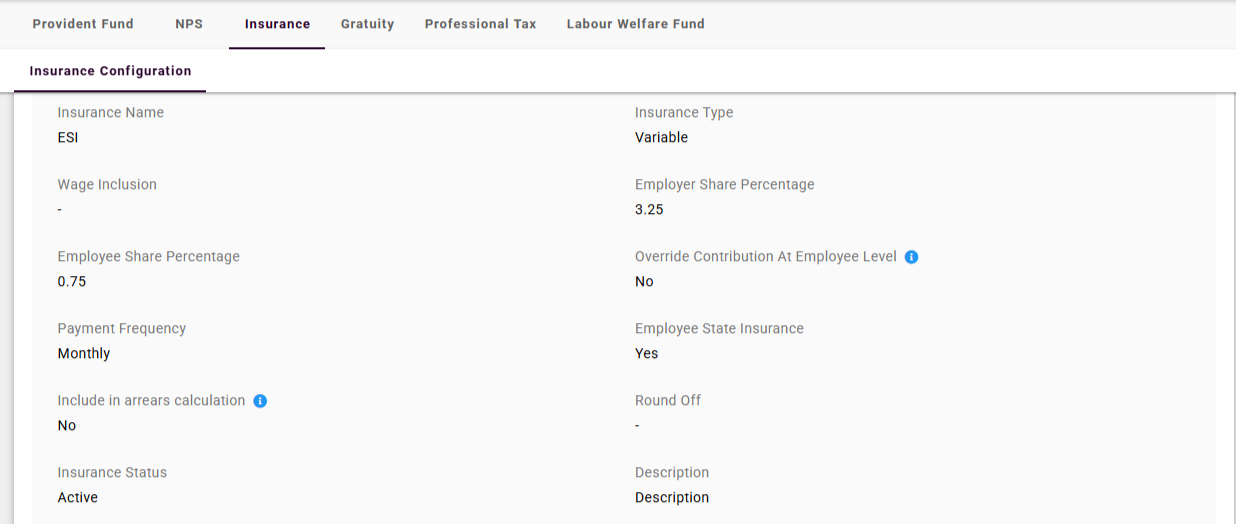The width and height of the screenshot is (1236, 524).
Task: Open the Provident Fund tab
Action: point(83,24)
